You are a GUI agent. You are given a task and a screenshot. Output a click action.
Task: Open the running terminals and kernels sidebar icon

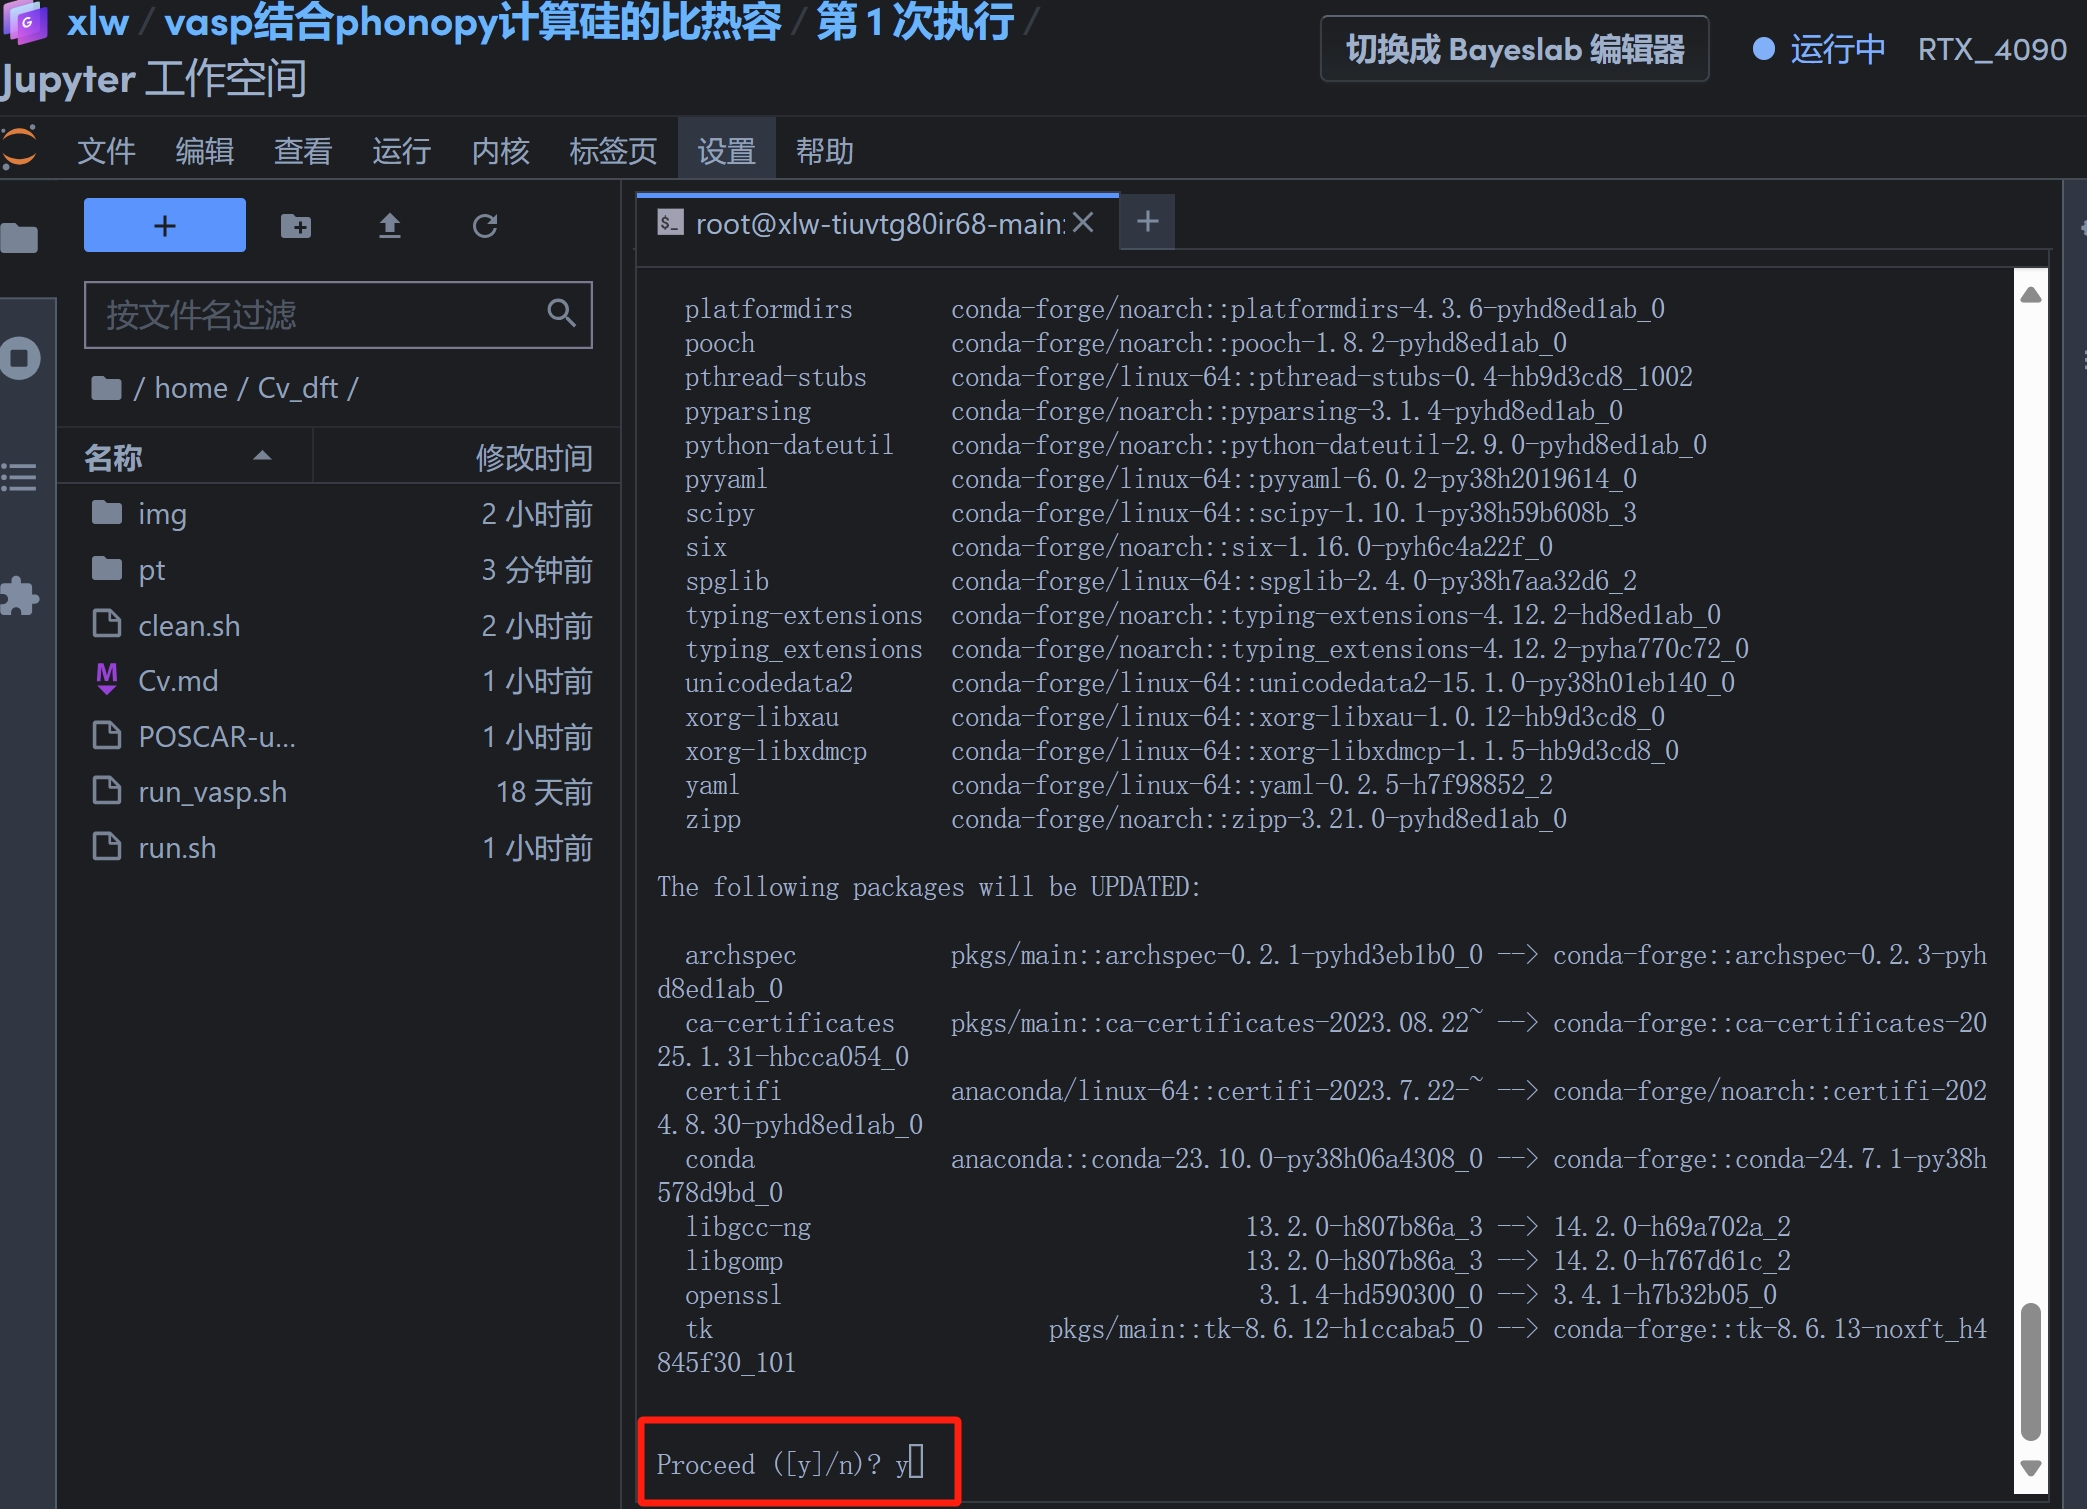pyautogui.click(x=19, y=358)
